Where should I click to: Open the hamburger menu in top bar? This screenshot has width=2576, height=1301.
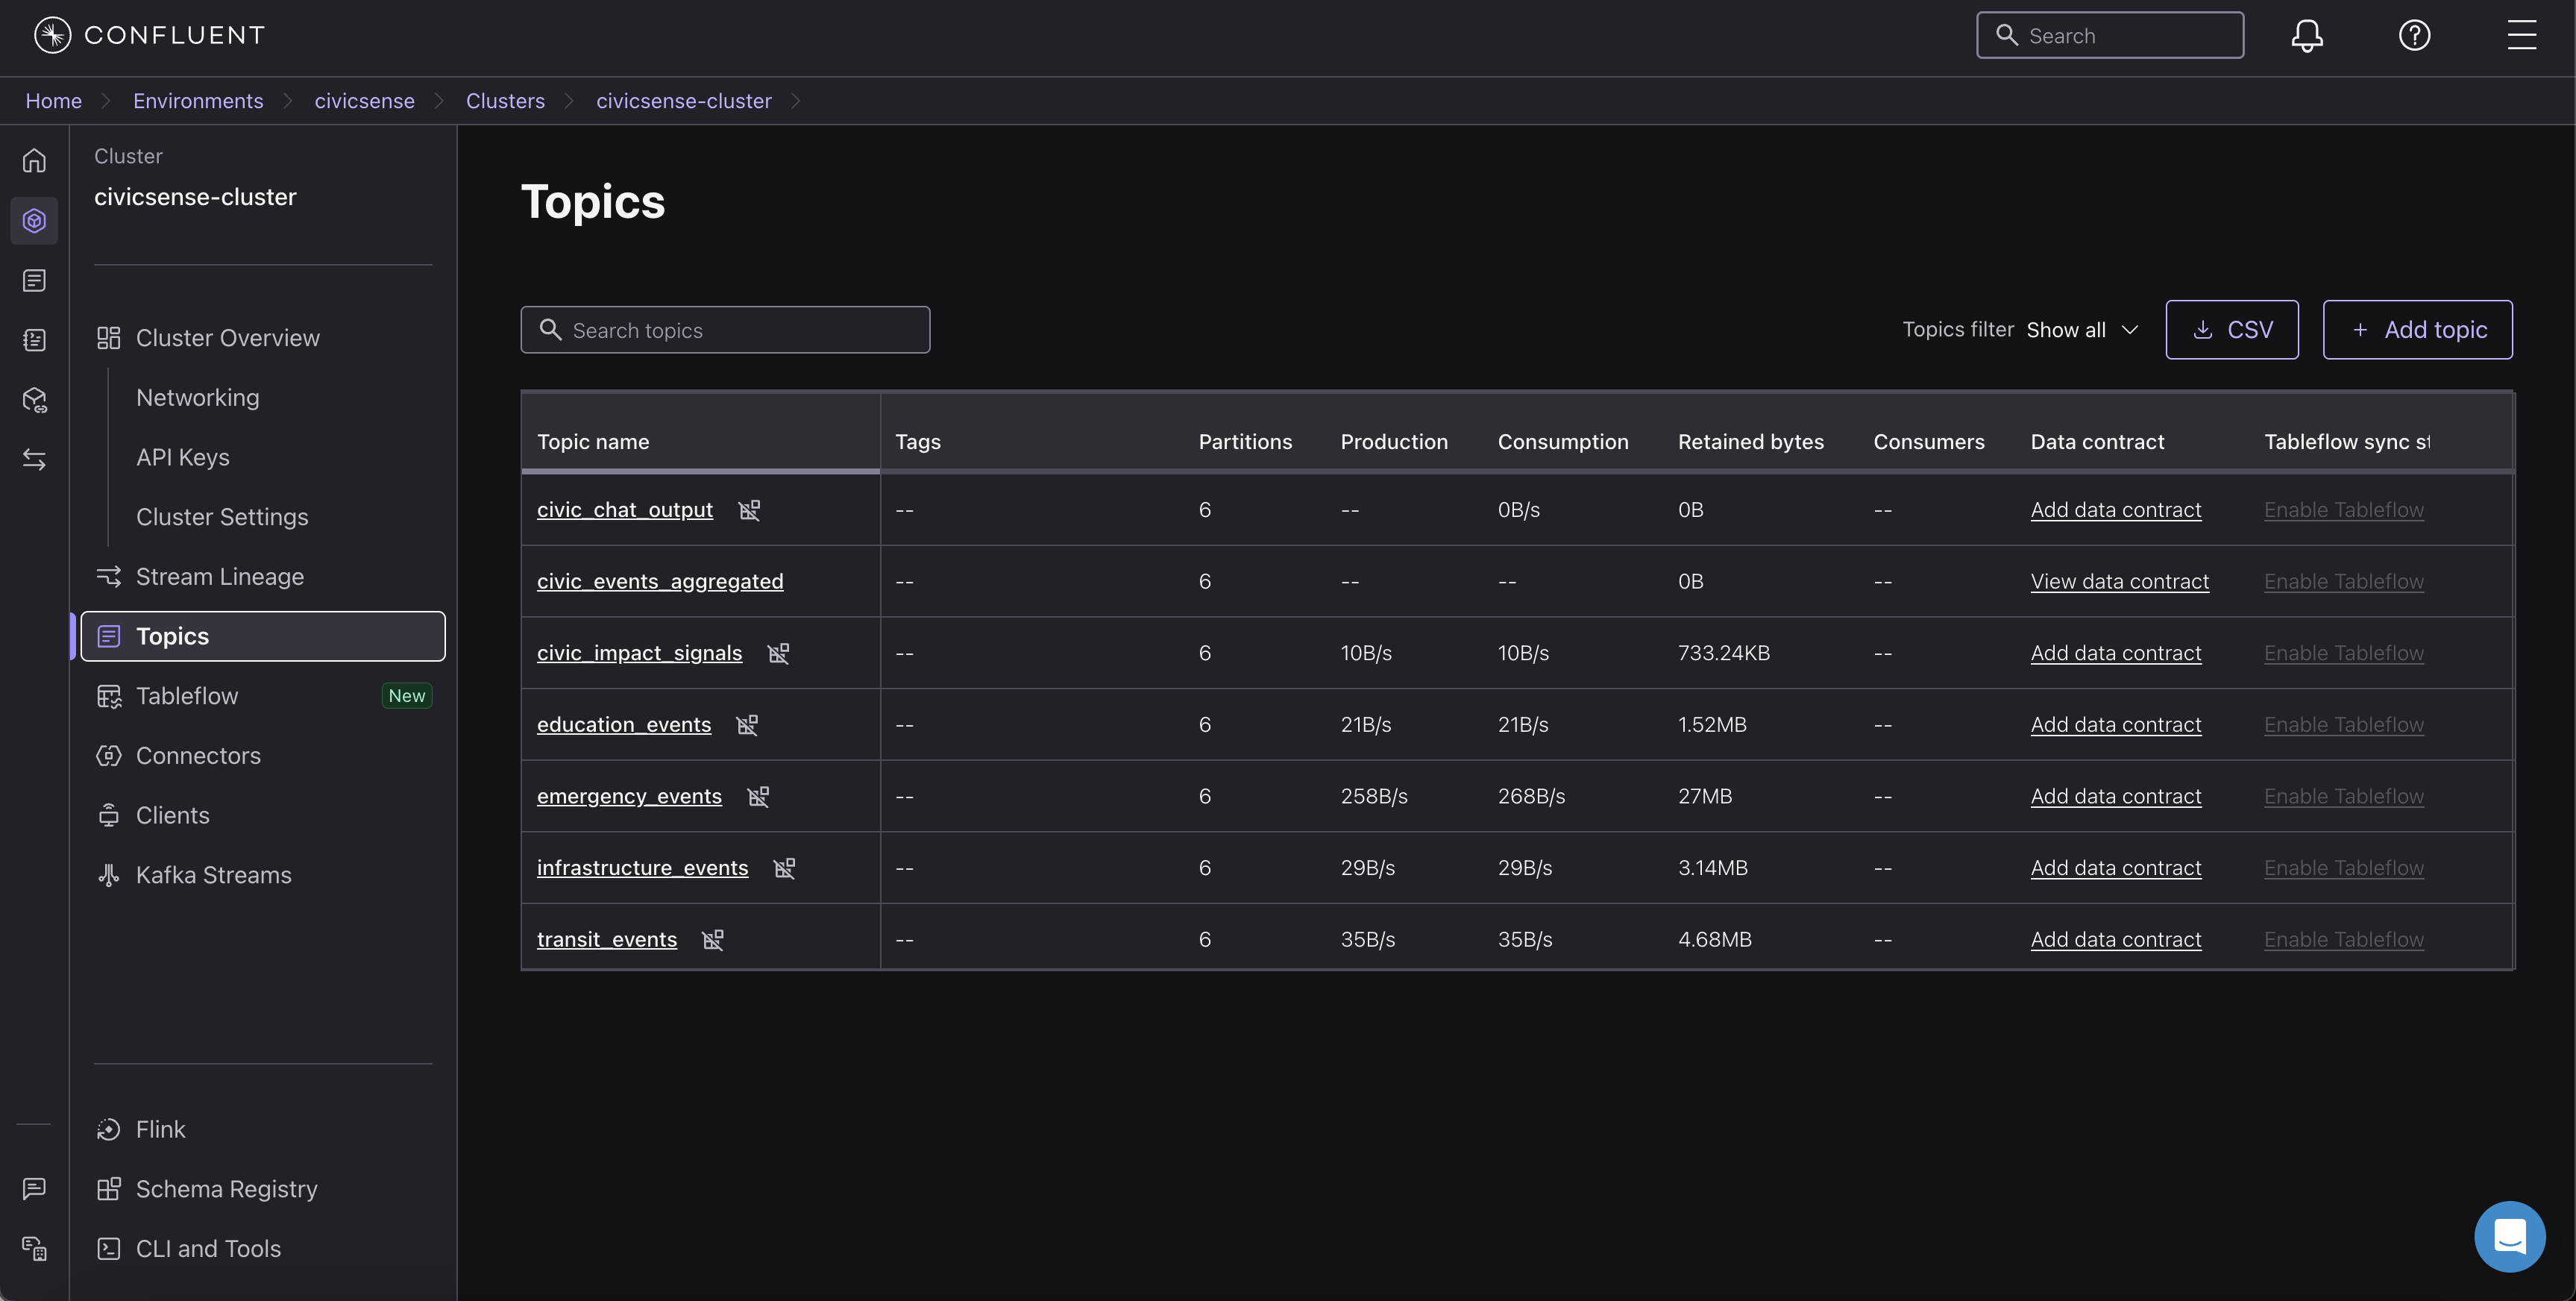(x=2521, y=35)
